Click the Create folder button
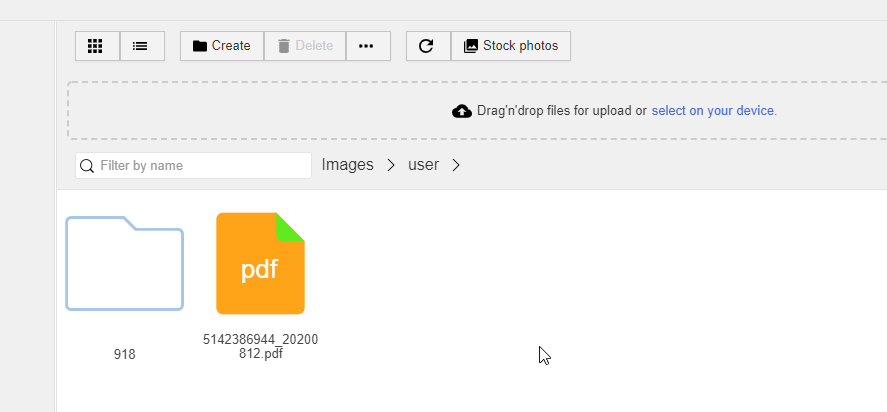Viewport: 887px width, 412px height. click(222, 46)
